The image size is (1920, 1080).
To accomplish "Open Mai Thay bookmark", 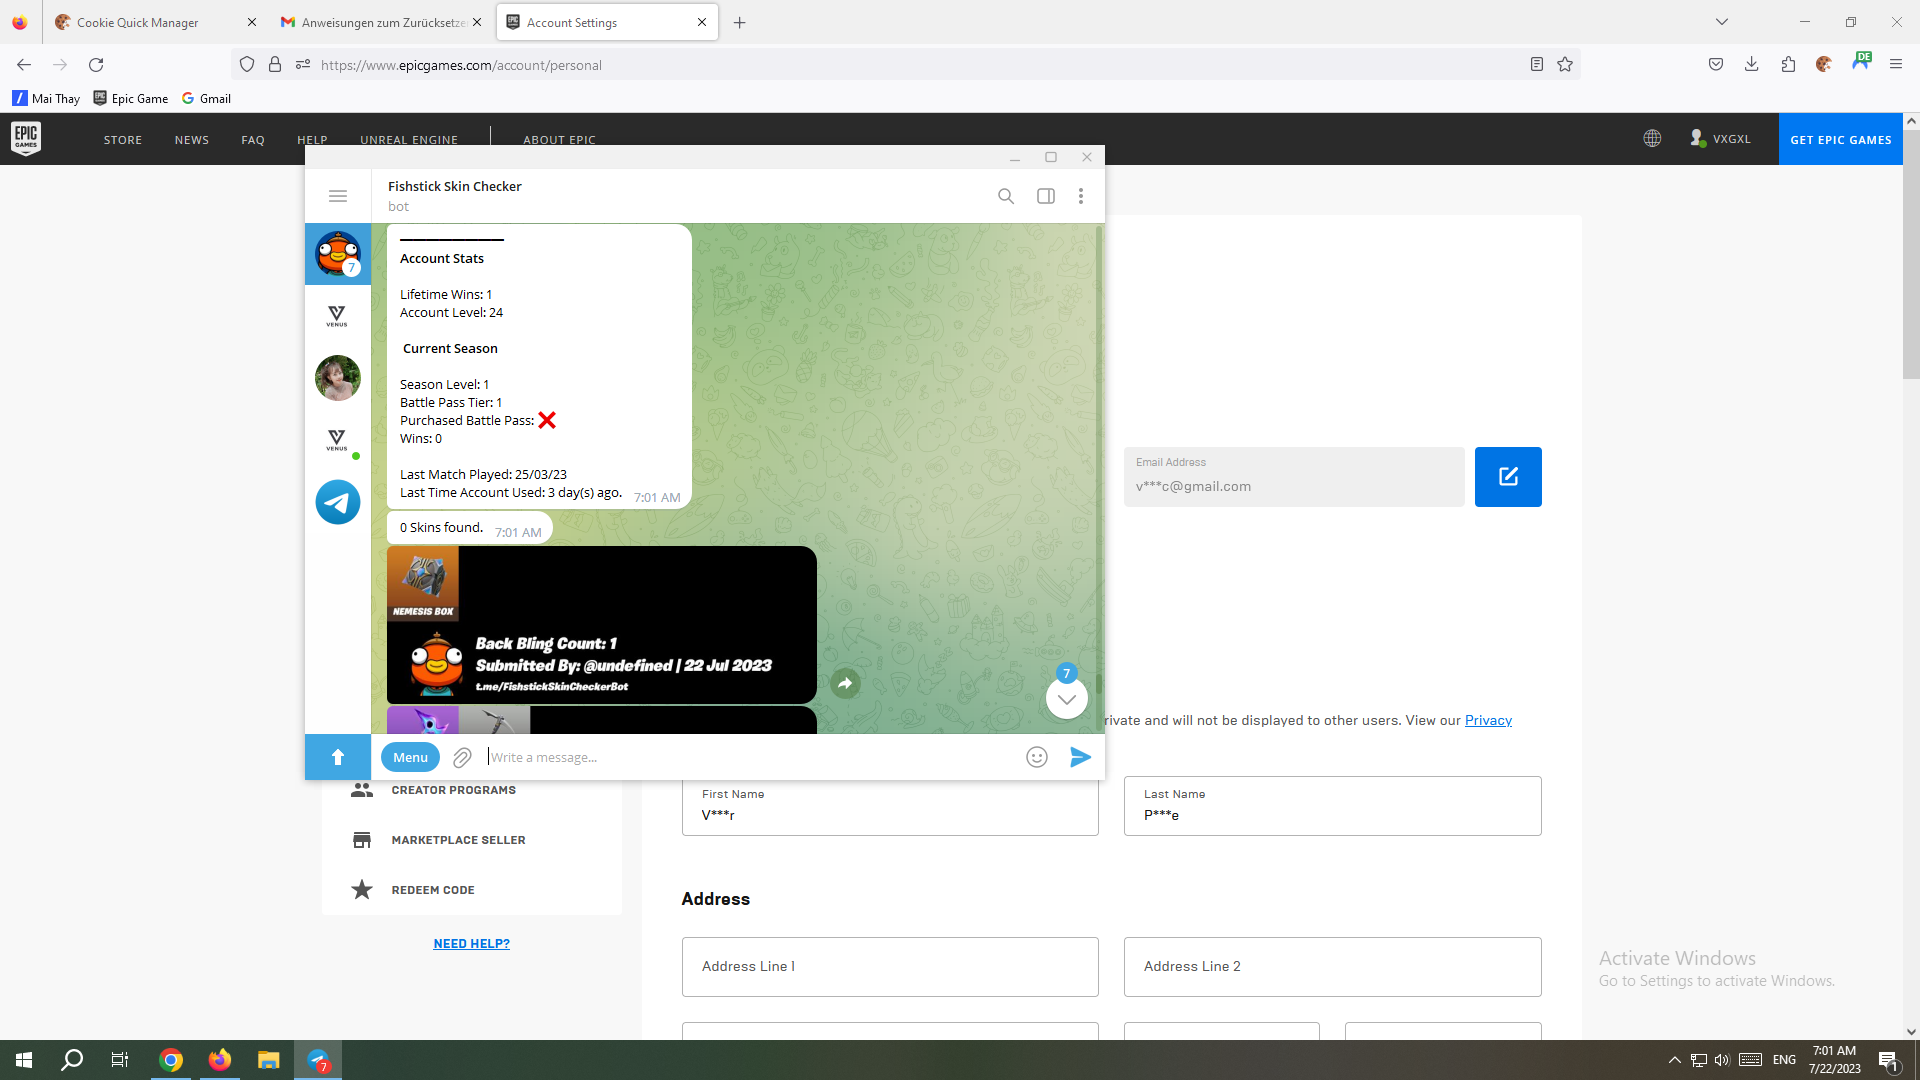I will (46, 98).
